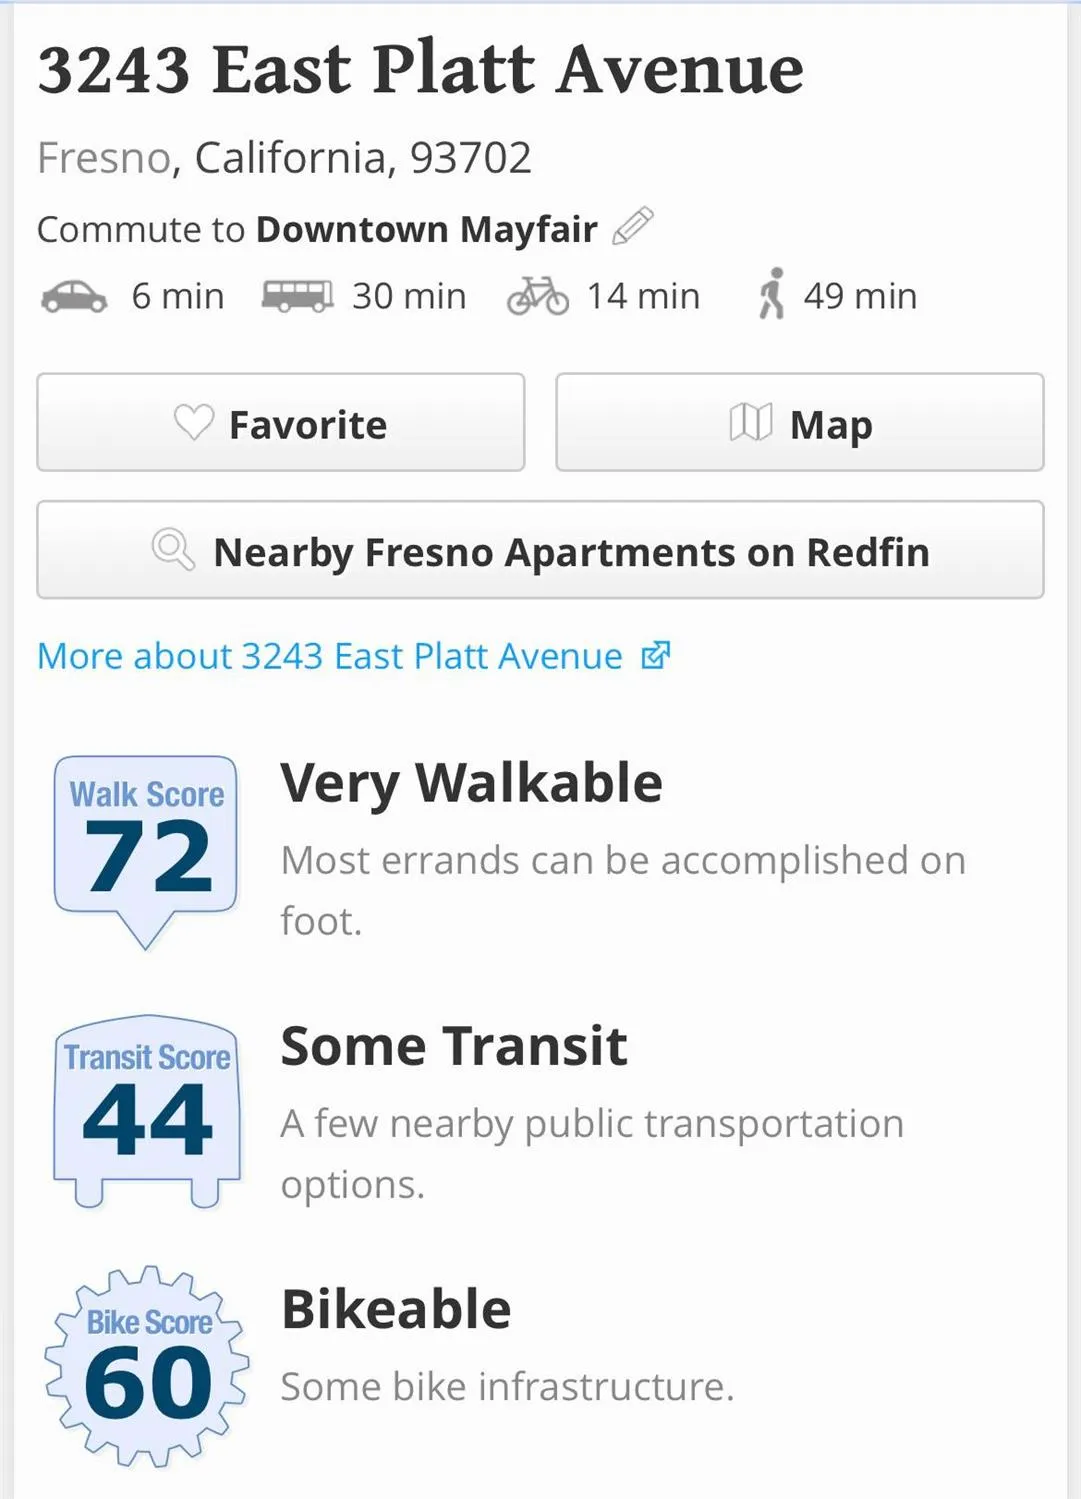The image size is (1081, 1499).
Task: Add listing using the Favorite button
Action: (x=281, y=422)
